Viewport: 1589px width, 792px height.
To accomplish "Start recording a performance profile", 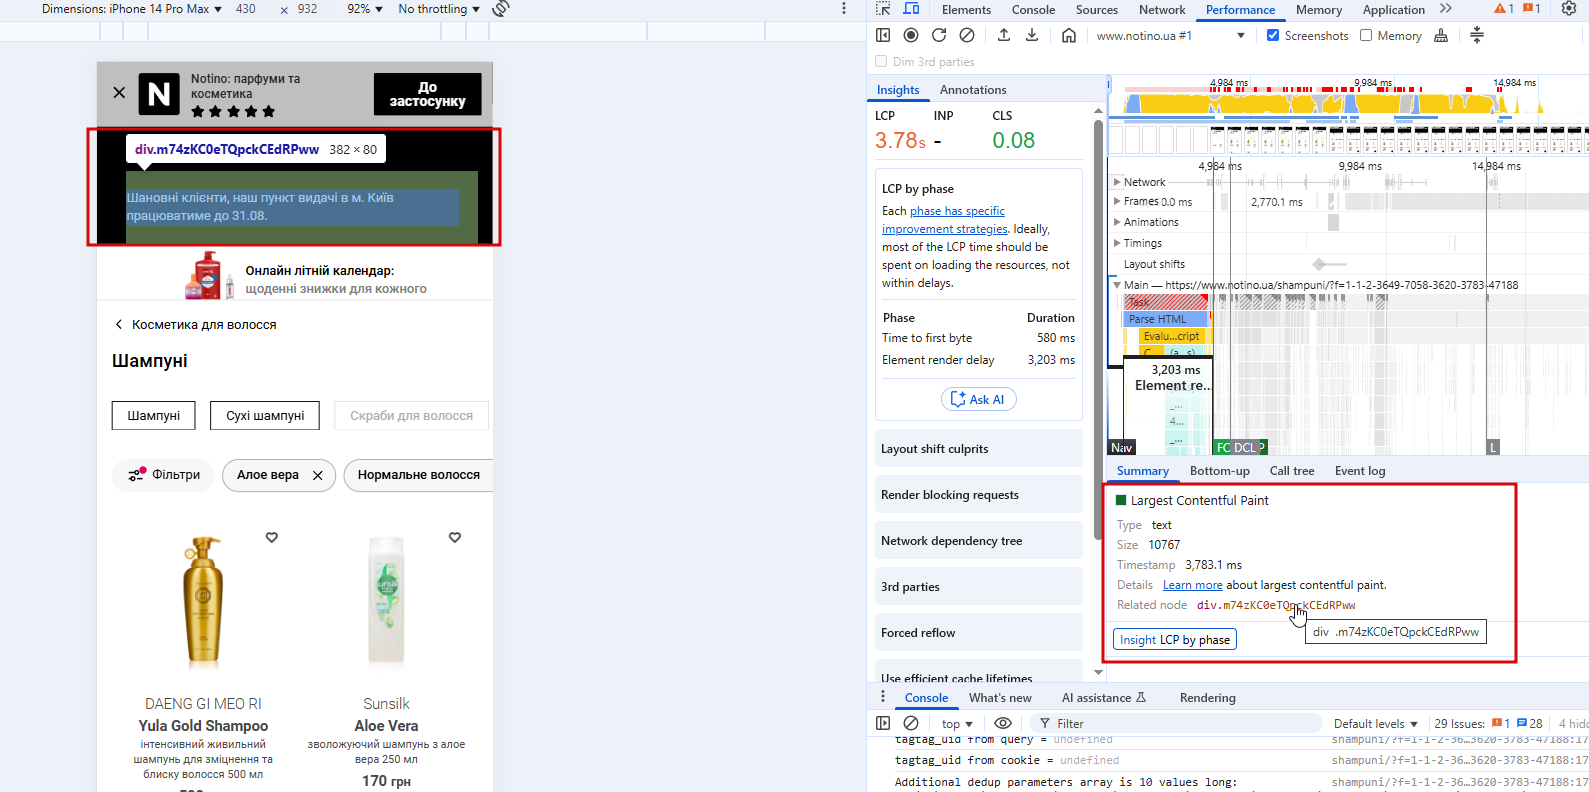I will [911, 35].
